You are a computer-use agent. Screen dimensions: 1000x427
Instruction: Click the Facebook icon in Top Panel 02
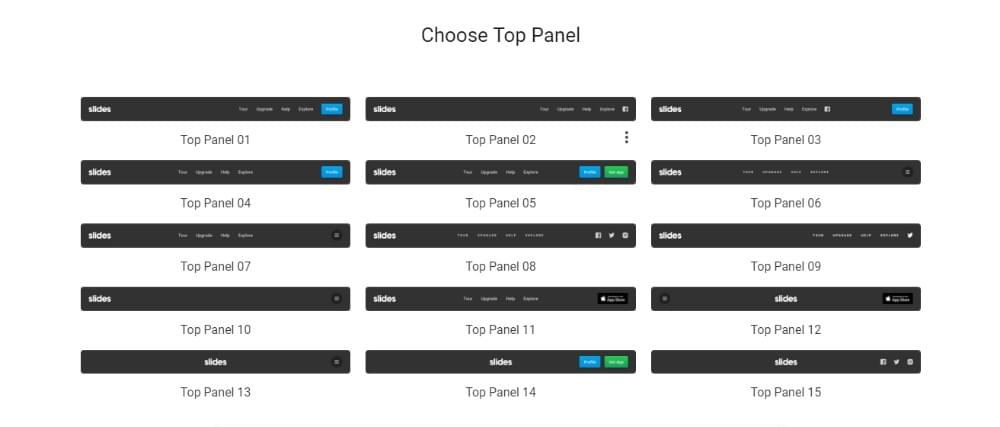[x=625, y=109]
